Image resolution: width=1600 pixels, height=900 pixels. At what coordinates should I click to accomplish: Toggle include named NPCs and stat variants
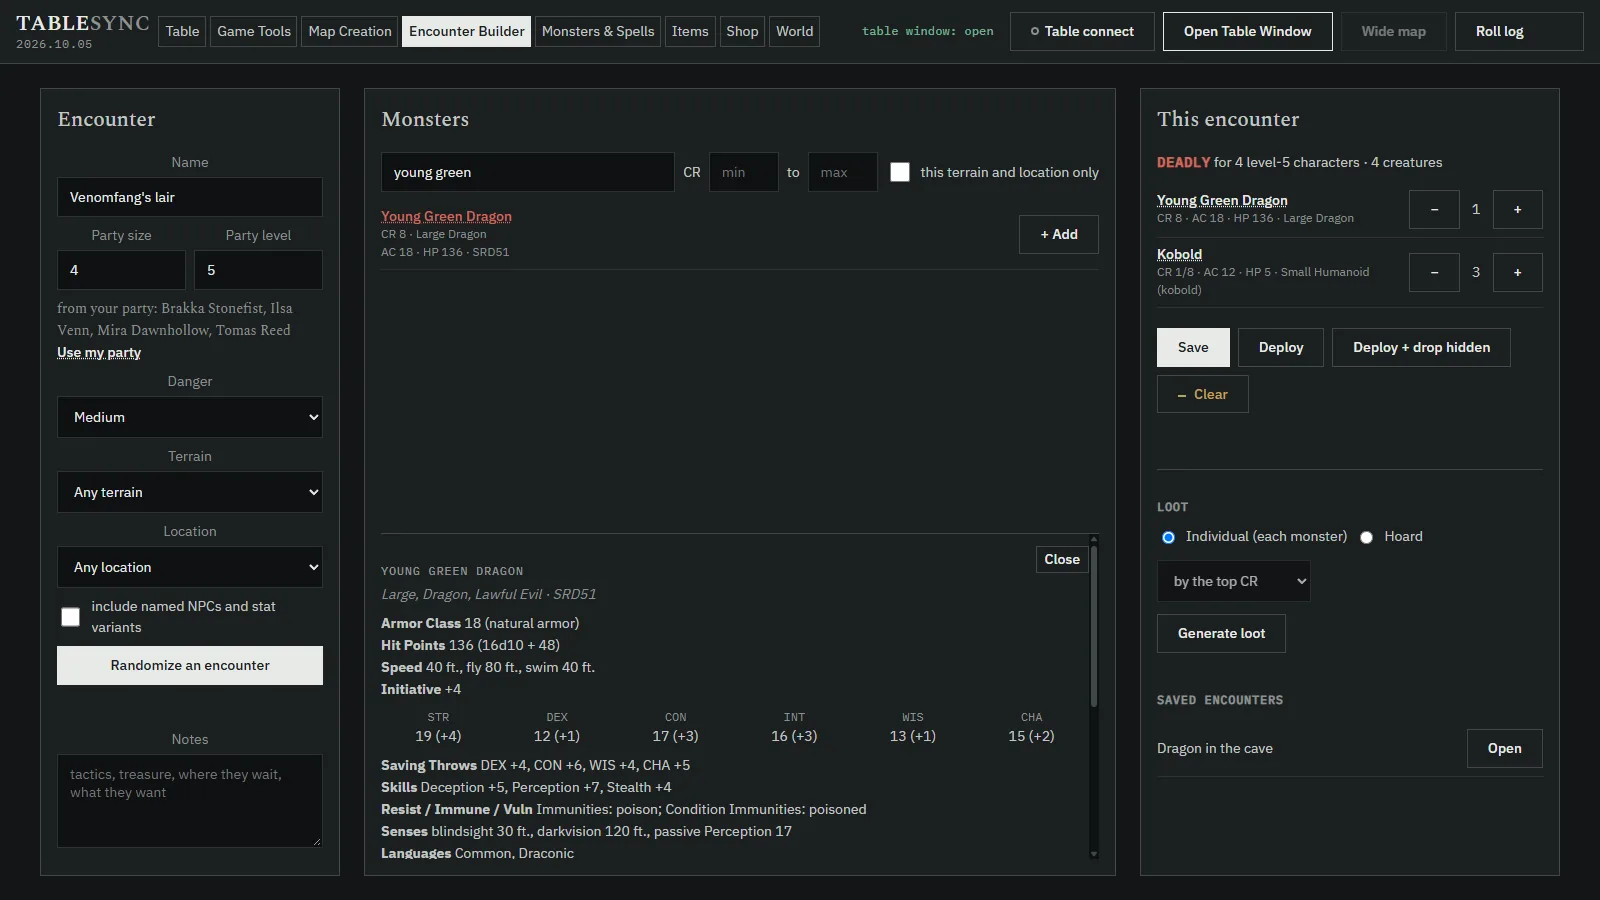[x=70, y=617]
